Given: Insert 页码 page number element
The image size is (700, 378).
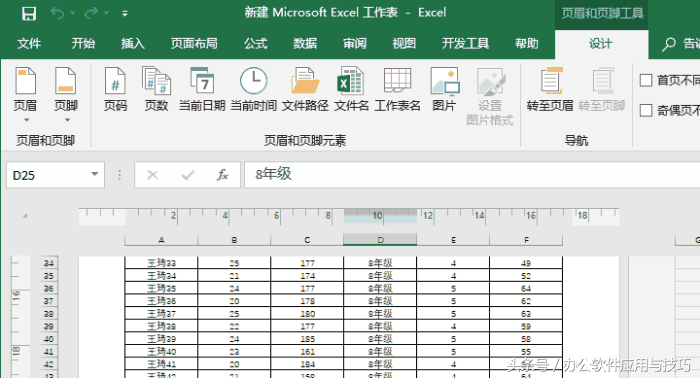Looking at the screenshot, I should [116, 89].
